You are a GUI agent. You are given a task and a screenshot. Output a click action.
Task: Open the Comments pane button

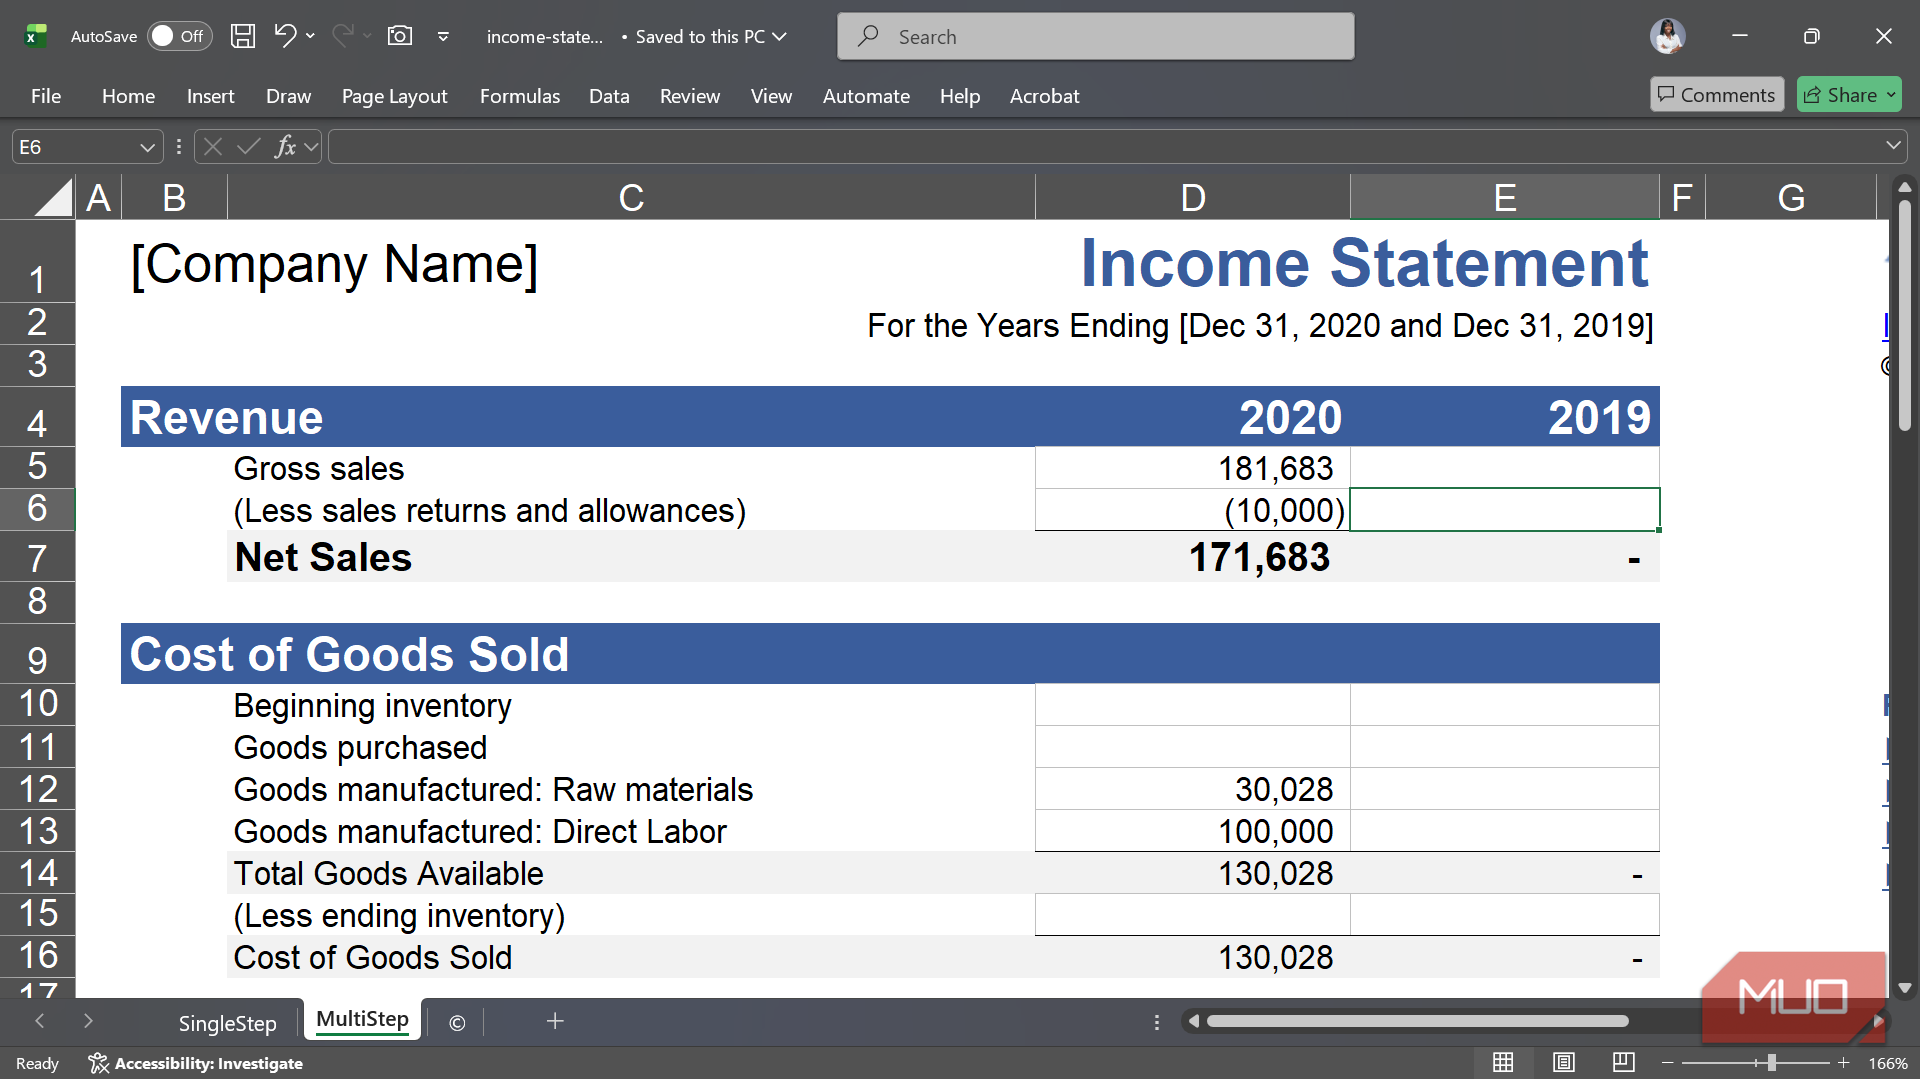click(x=1716, y=95)
